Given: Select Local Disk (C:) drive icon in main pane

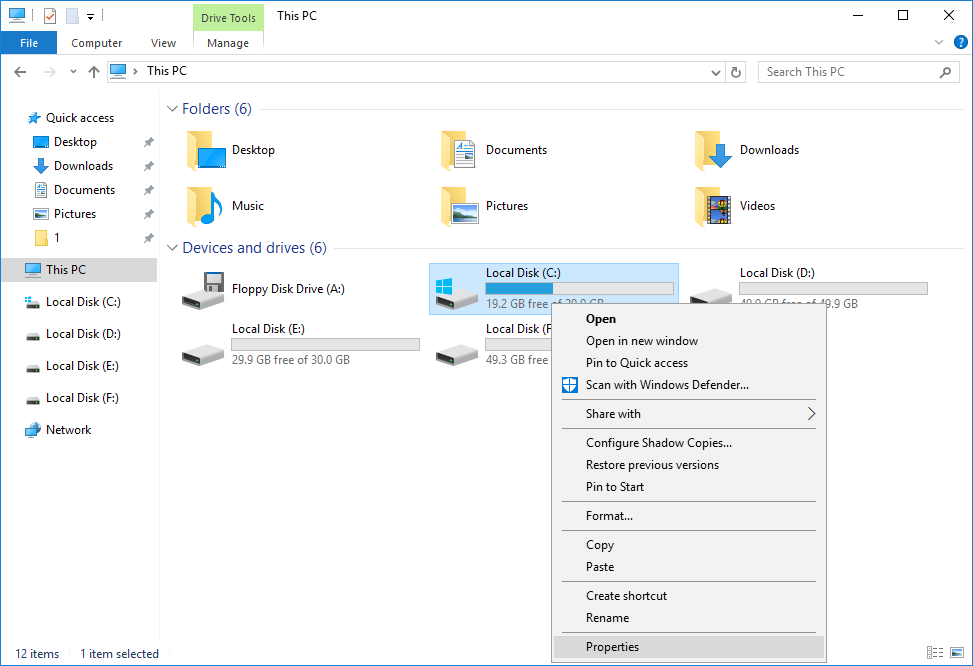Looking at the screenshot, I should 457,293.
